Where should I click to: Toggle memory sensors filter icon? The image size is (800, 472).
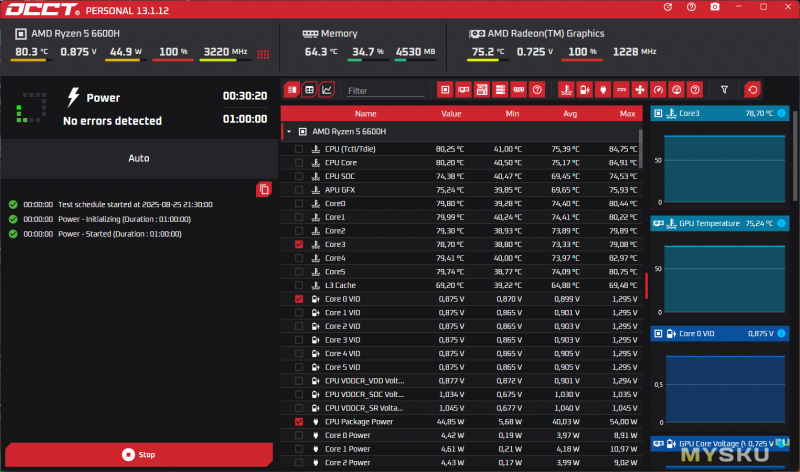[518, 90]
